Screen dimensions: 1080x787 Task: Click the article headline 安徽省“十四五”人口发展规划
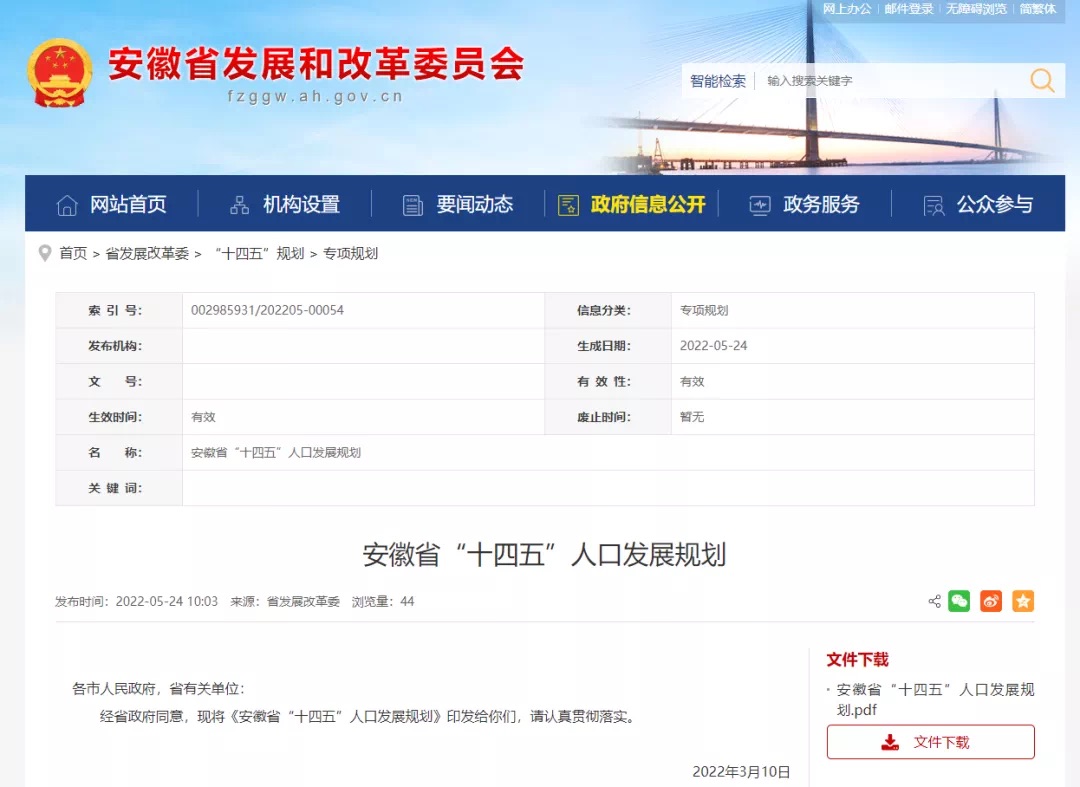point(544,555)
